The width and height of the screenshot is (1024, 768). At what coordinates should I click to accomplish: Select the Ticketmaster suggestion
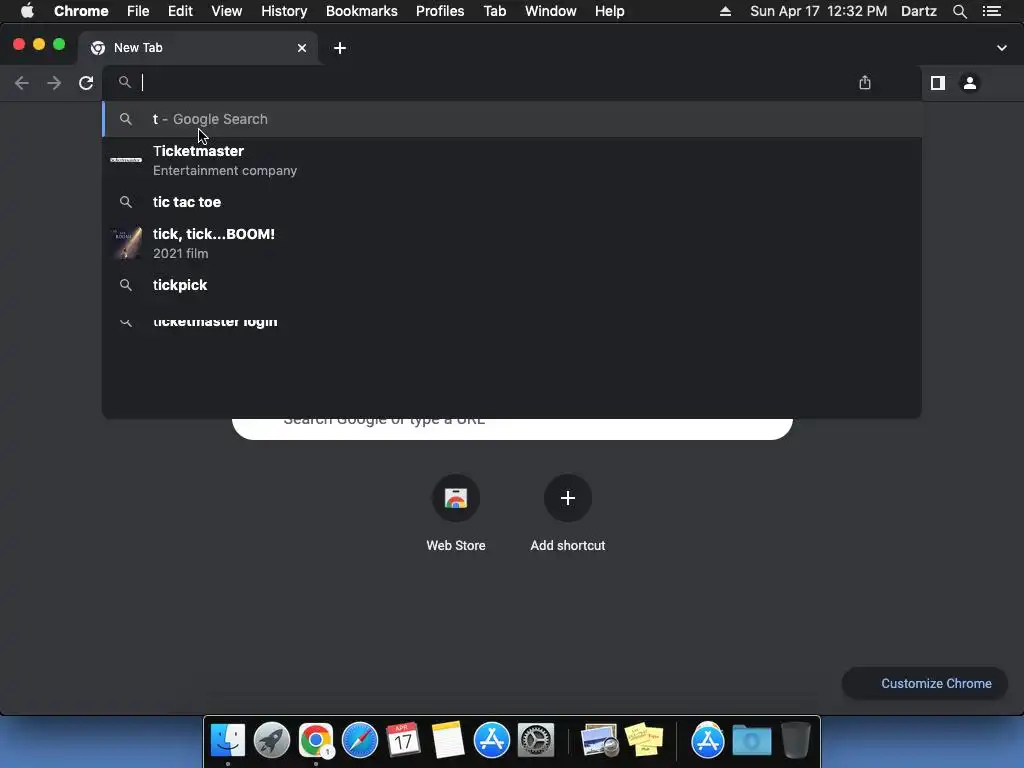[x=512, y=161]
